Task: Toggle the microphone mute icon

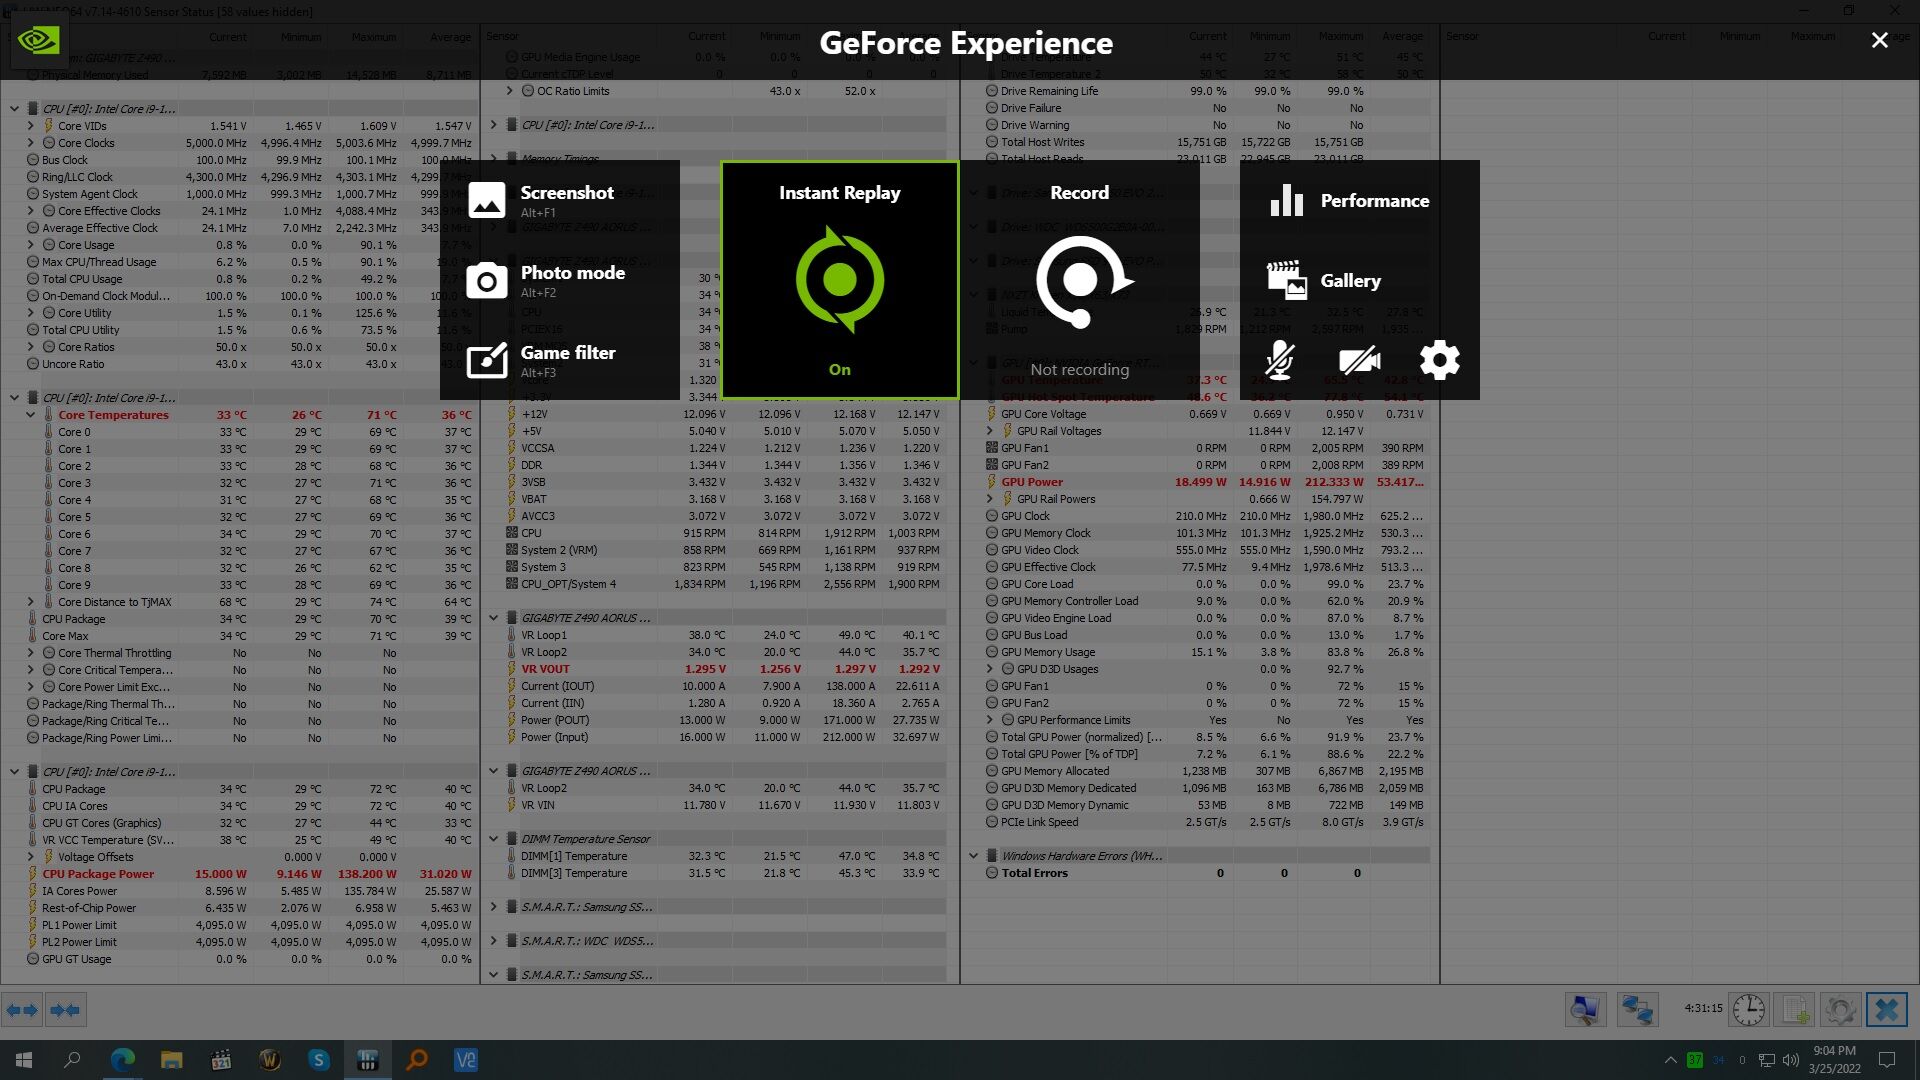Action: tap(1280, 360)
